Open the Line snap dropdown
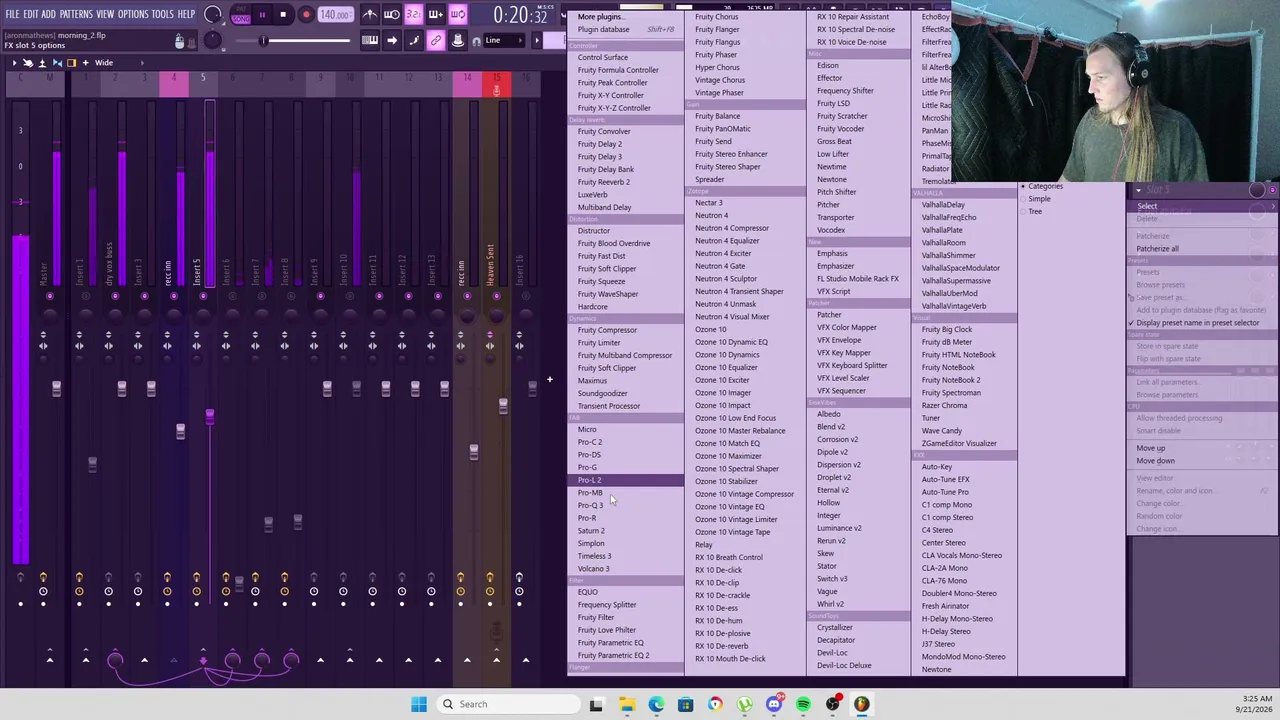This screenshot has width=1280, height=720. [x=506, y=41]
